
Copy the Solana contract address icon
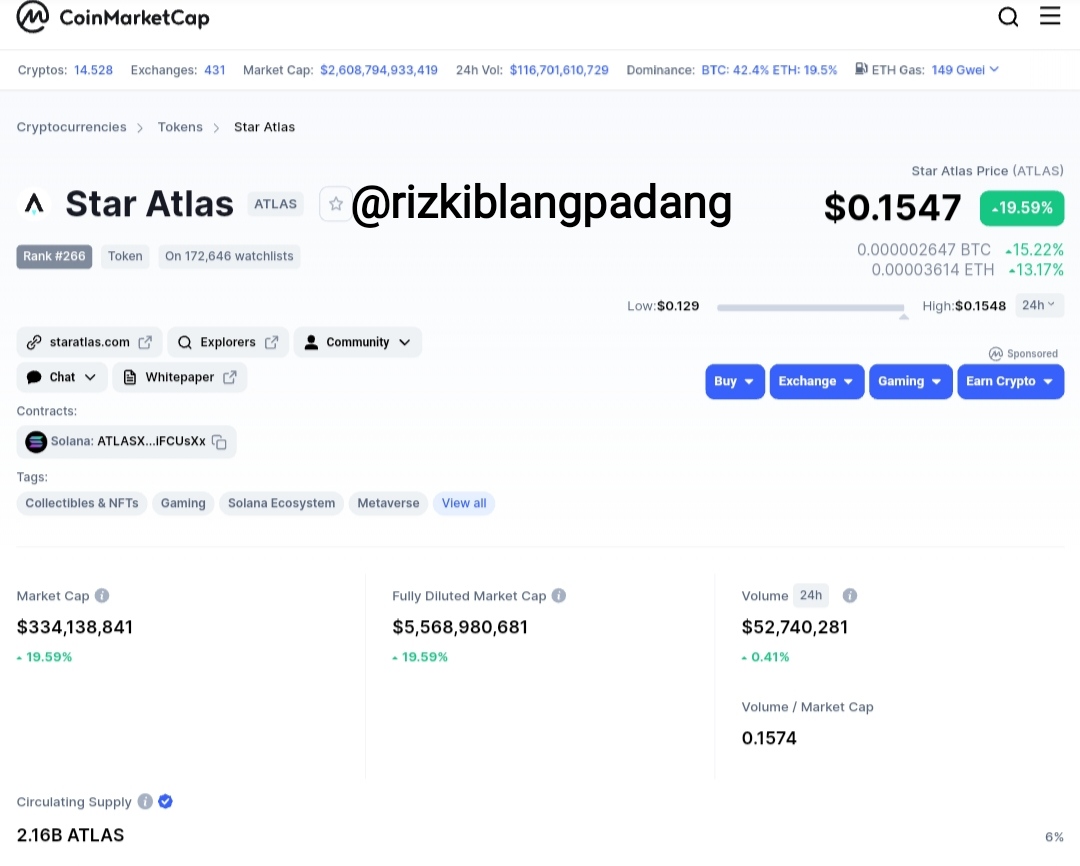pyautogui.click(x=219, y=442)
